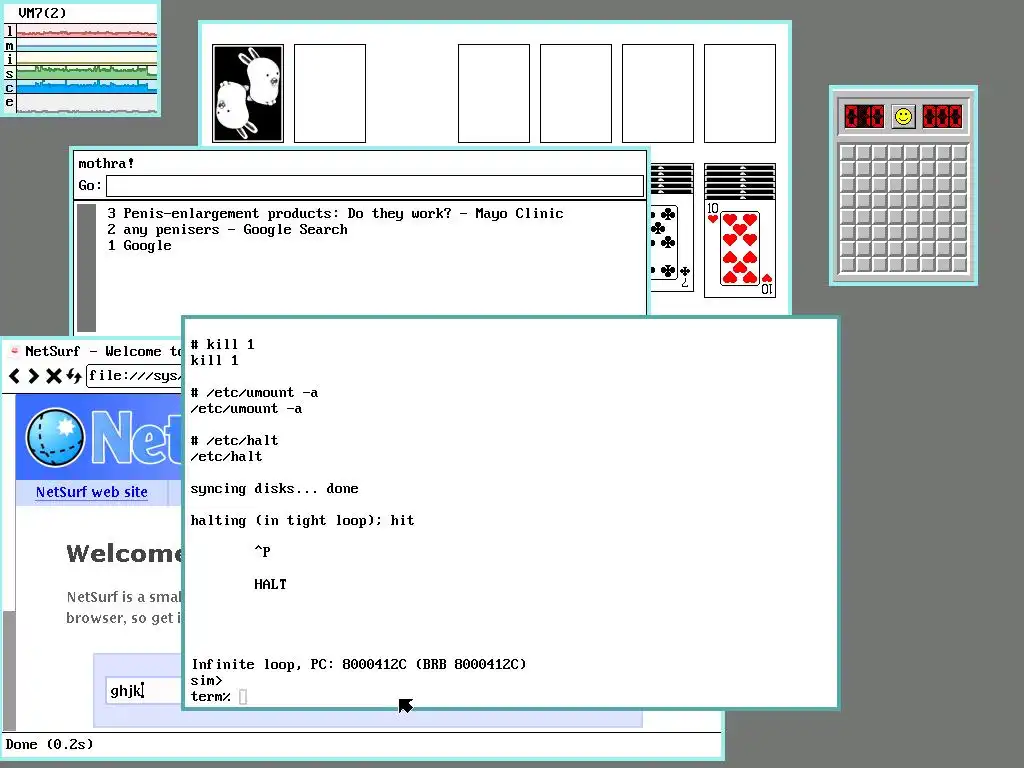Image resolution: width=1024 pixels, height=768 pixels.
Task: Click the first empty foundation slot in solitaire
Action: point(494,93)
